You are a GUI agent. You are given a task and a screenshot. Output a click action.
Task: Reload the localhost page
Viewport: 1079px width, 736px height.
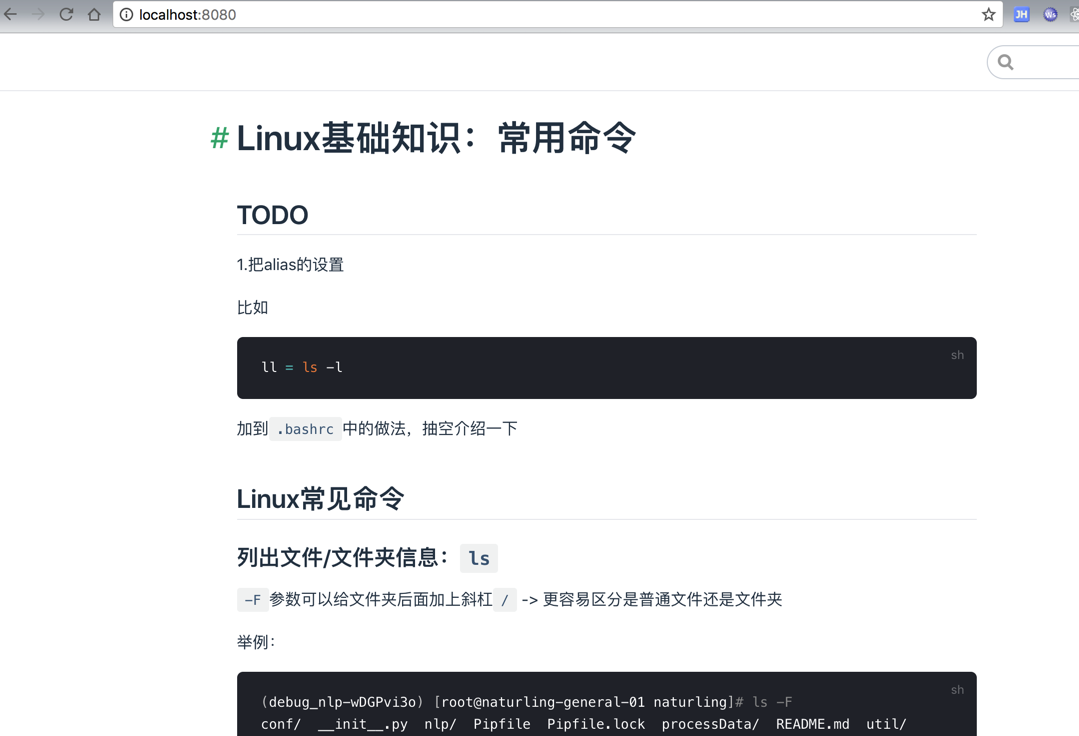(x=66, y=15)
